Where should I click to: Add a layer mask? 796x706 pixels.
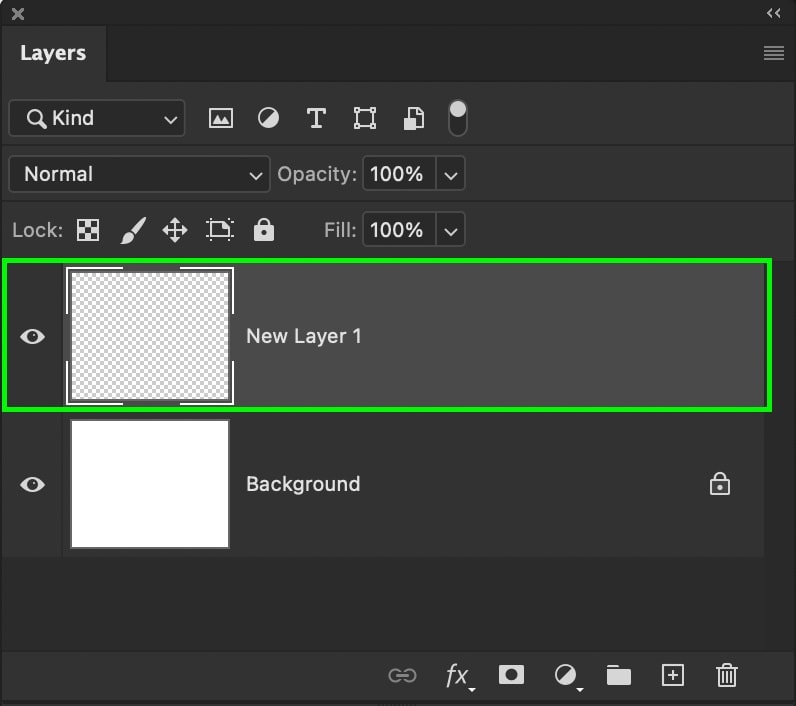511,676
